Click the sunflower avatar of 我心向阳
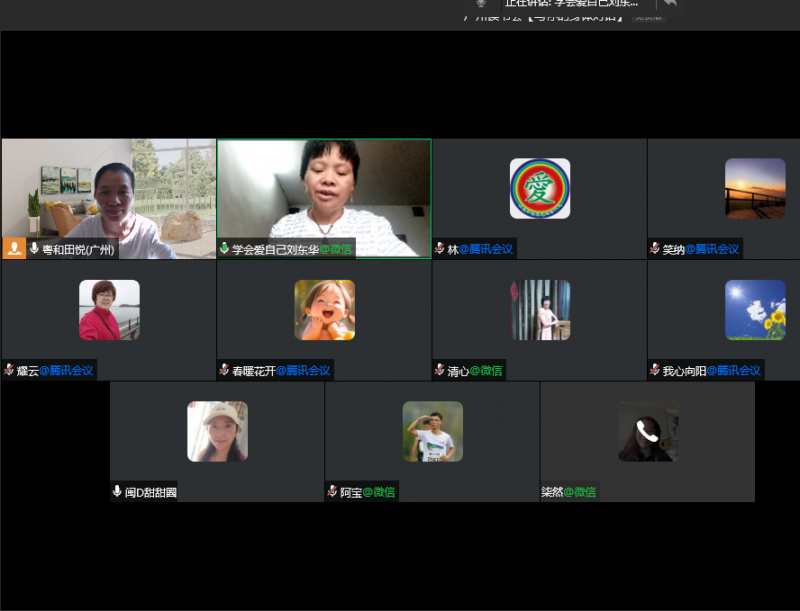 click(755, 309)
